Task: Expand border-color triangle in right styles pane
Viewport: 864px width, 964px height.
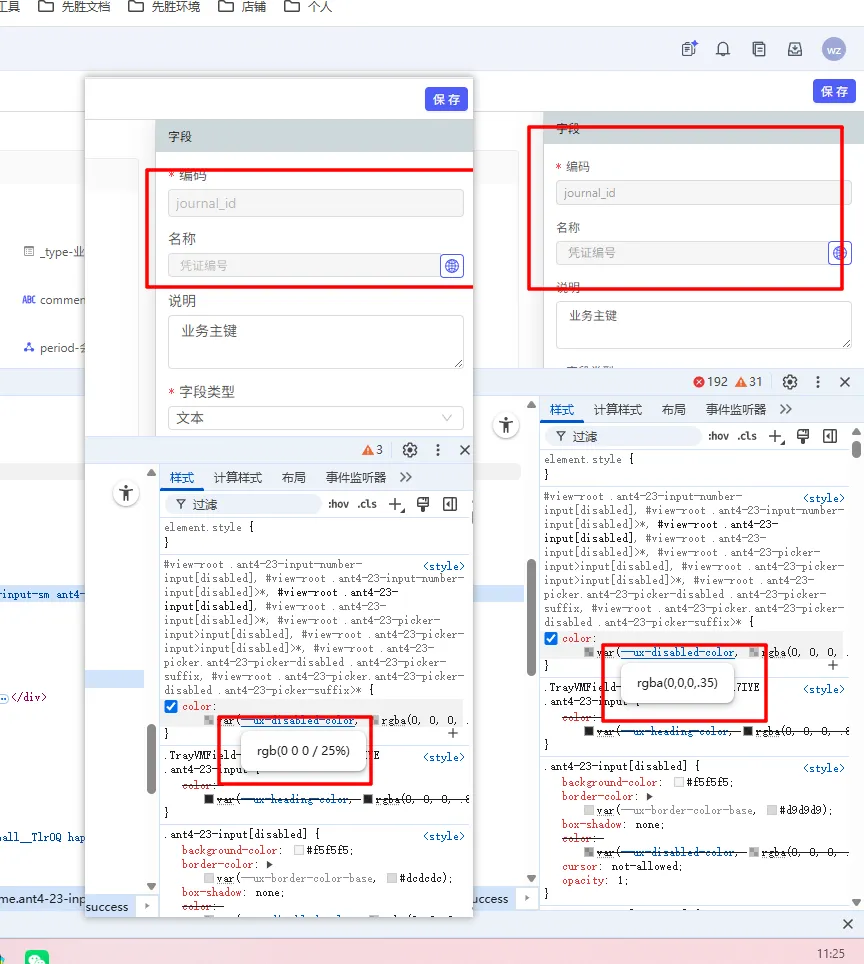Action: [650, 797]
